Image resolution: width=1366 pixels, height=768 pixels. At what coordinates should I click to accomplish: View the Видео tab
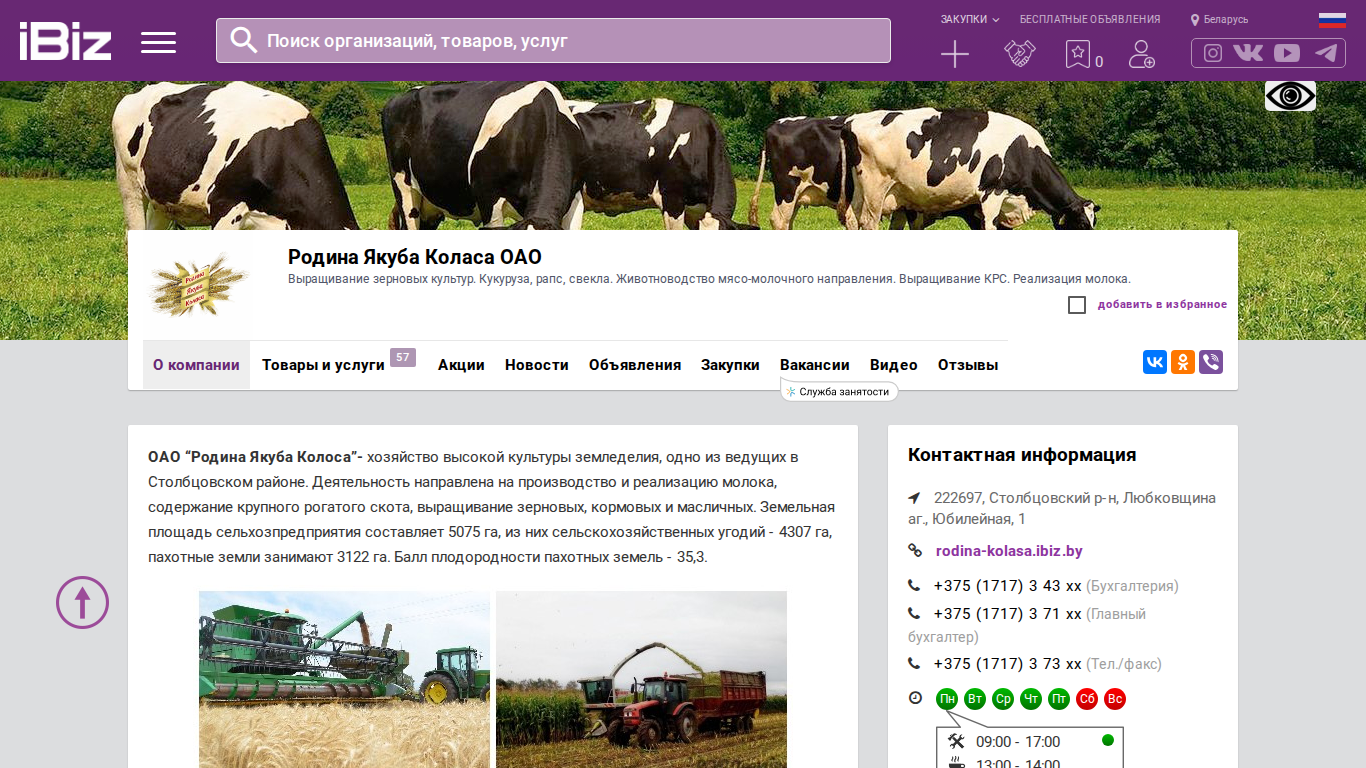894,365
